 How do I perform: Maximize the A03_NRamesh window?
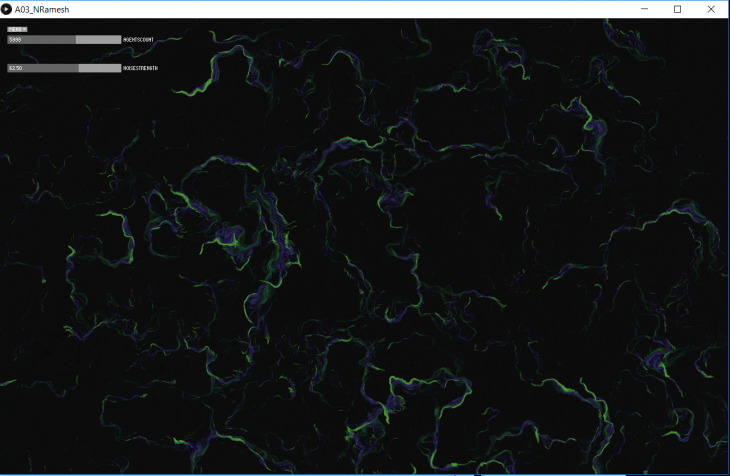point(677,9)
